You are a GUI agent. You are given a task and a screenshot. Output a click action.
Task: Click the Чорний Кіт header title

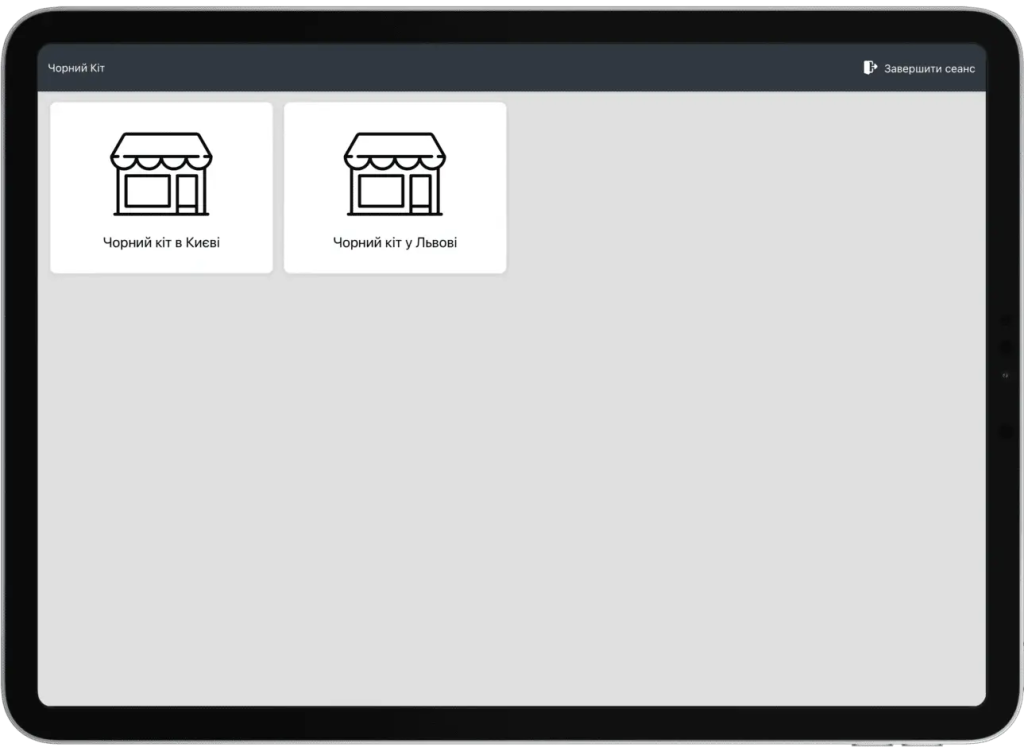76,68
